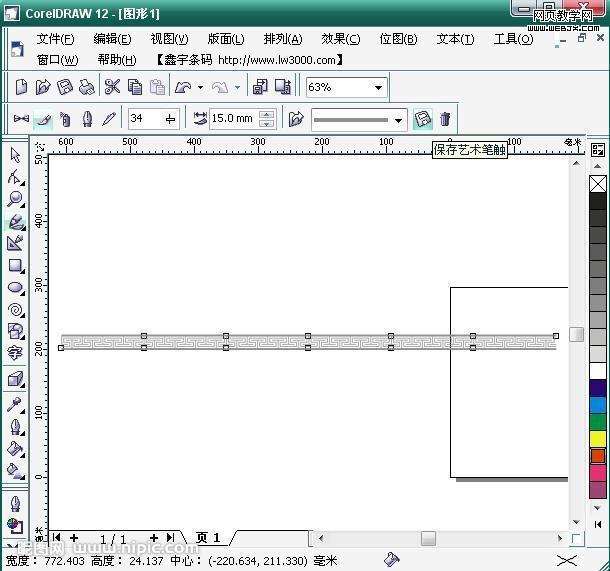Click the horizontal scrollbar thumb
This screenshot has height=571, width=610.
point(428,538)
